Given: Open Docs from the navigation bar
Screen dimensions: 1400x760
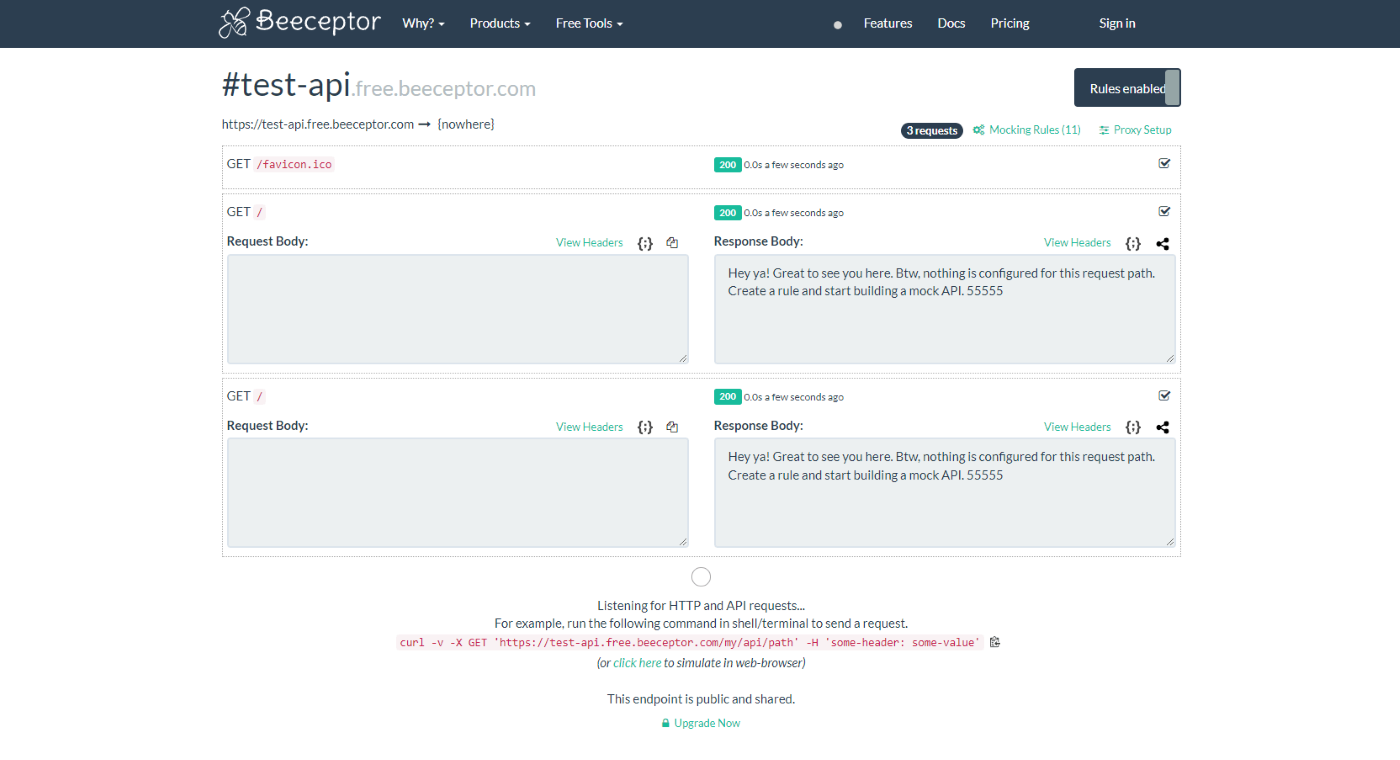Looking at the screenshot, I should (x=951, y=23).
